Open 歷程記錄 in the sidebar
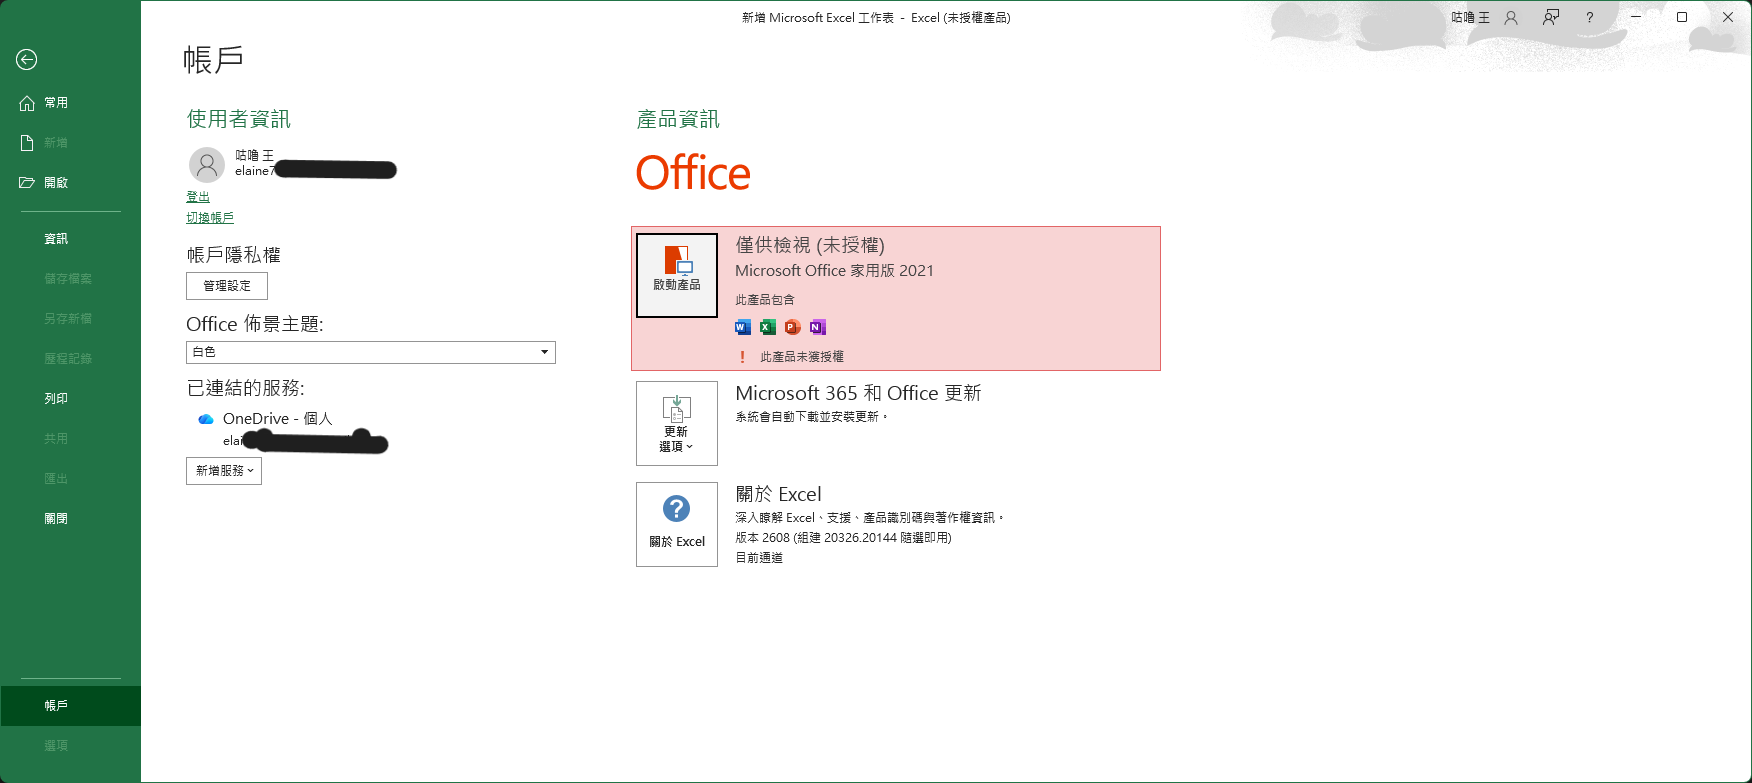 pyautogui.click(x=70, y=359)
